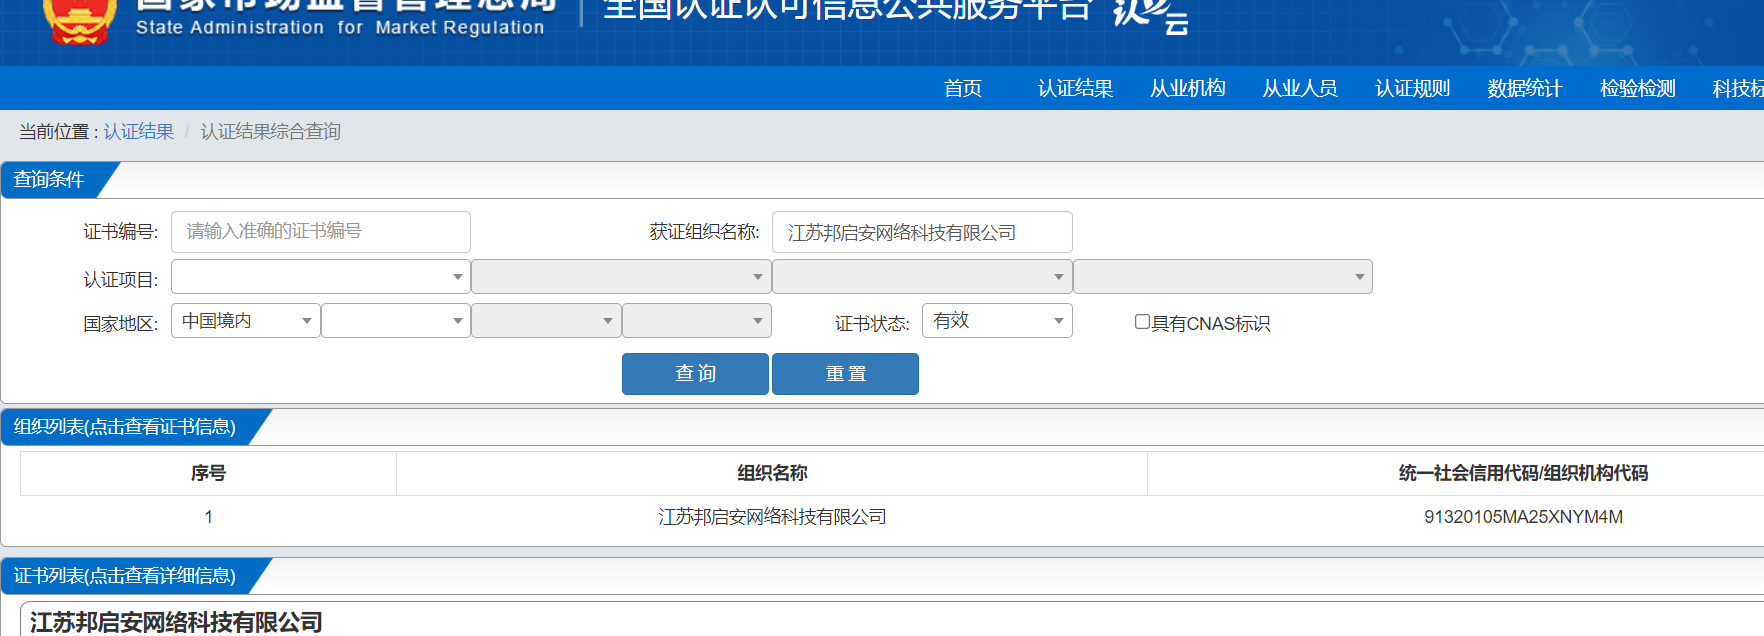Follow the 认证结果 breadcrumb link
Viewport: 1764px width, 636px height.
point(139,132)
